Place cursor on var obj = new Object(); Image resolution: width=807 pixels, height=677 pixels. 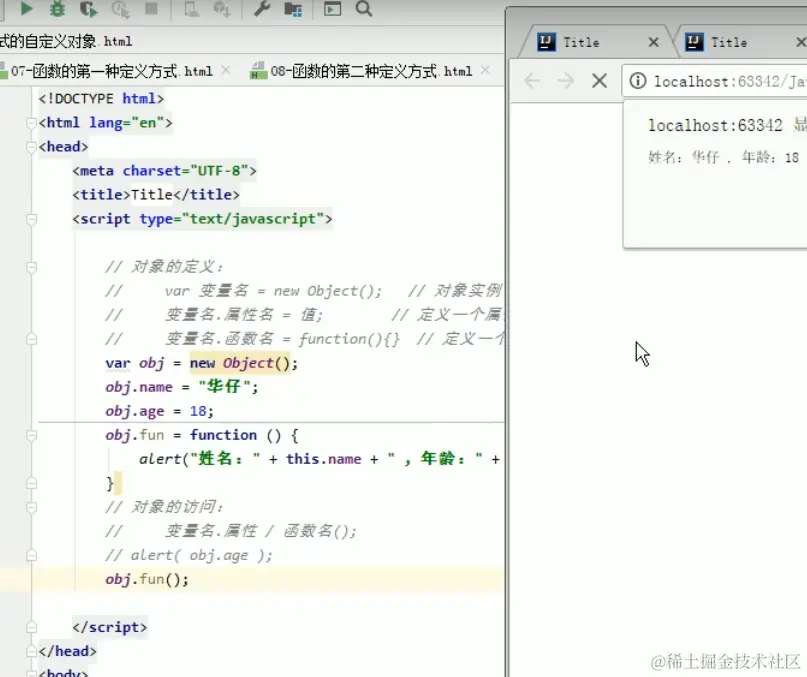201,363
